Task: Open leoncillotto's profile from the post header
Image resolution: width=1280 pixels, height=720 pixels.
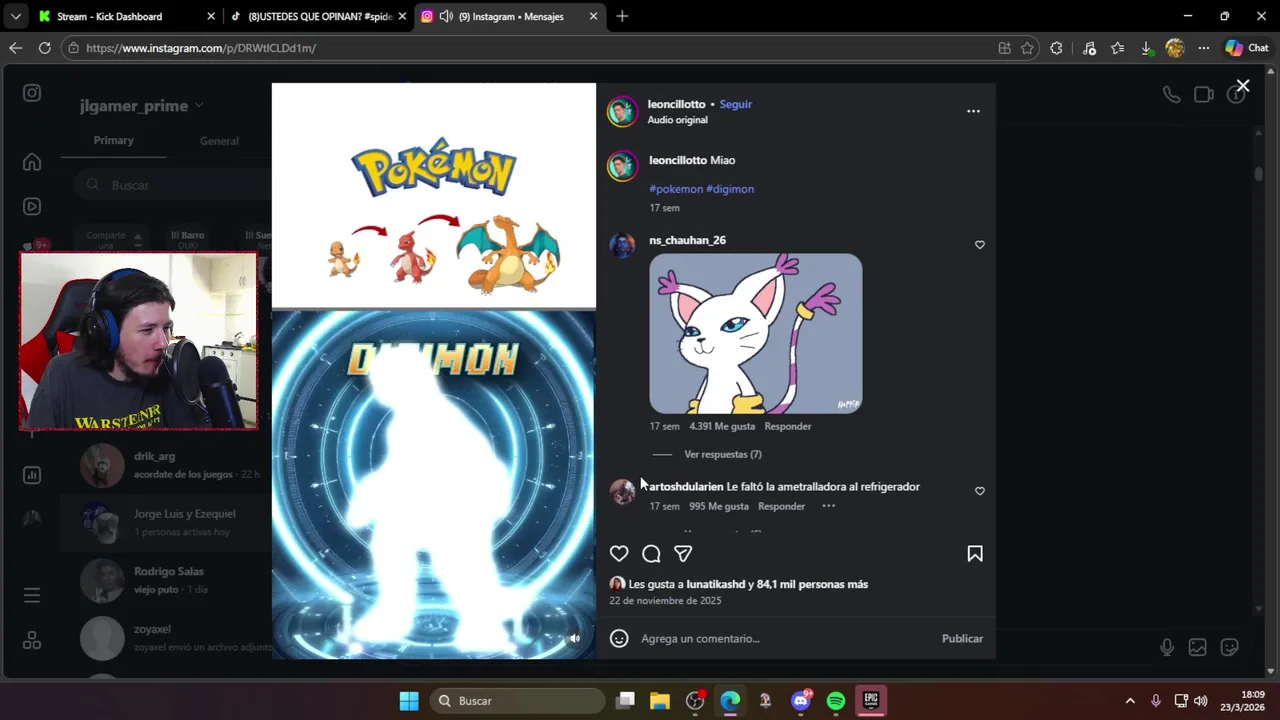Action: [676, 104]
